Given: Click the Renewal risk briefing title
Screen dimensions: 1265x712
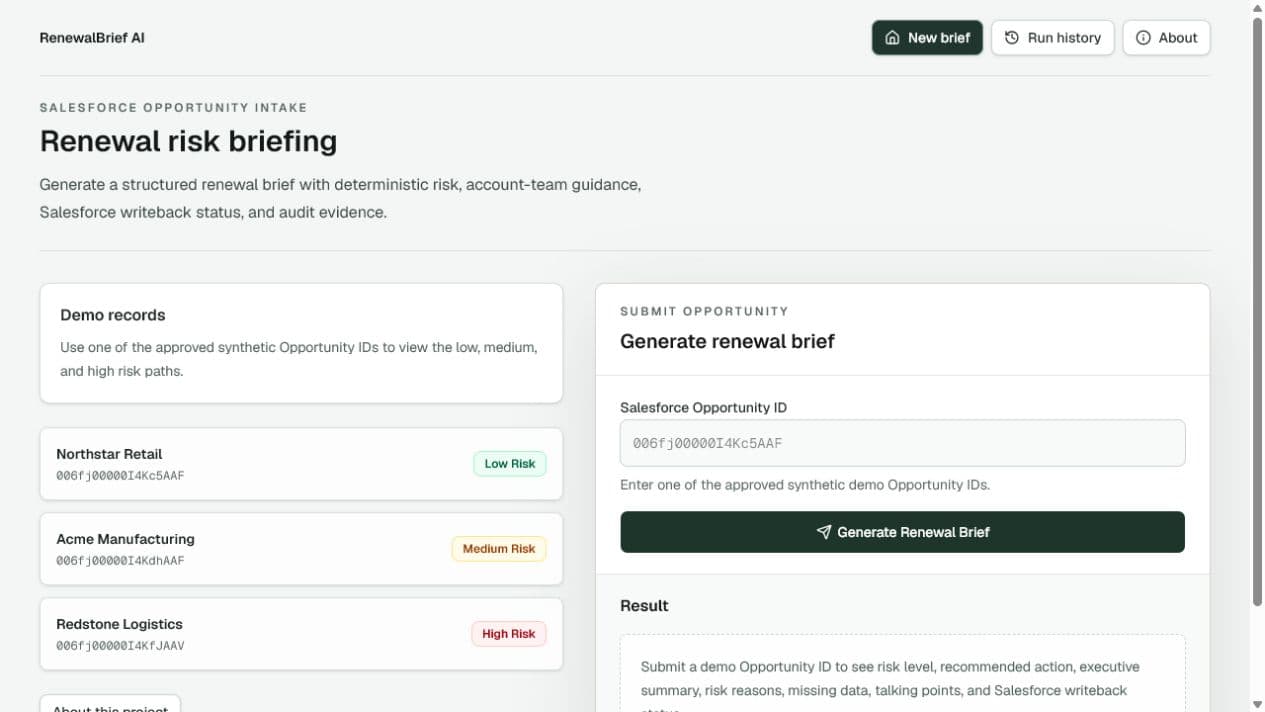Looking at the screenshot, I should [188, 141].
